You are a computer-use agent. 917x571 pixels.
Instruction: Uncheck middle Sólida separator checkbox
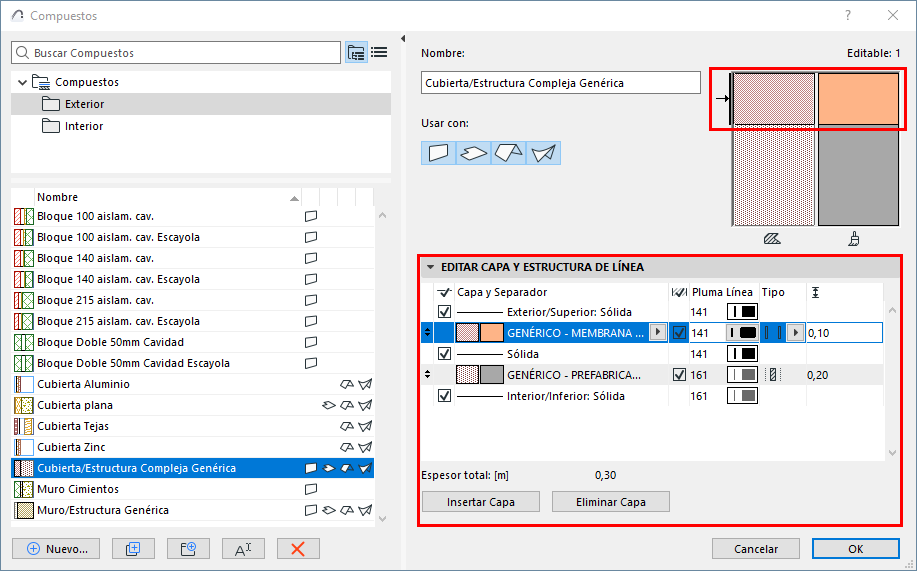[444, 354]
